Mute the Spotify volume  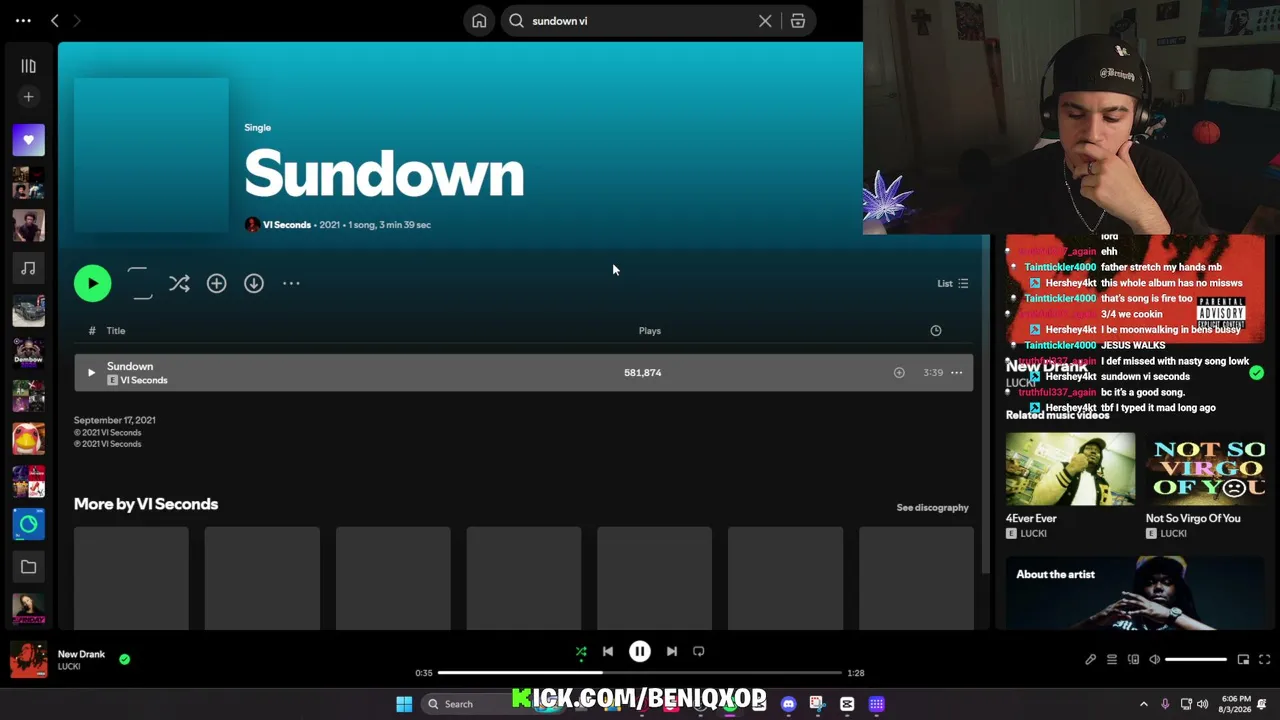(1155, 660)
